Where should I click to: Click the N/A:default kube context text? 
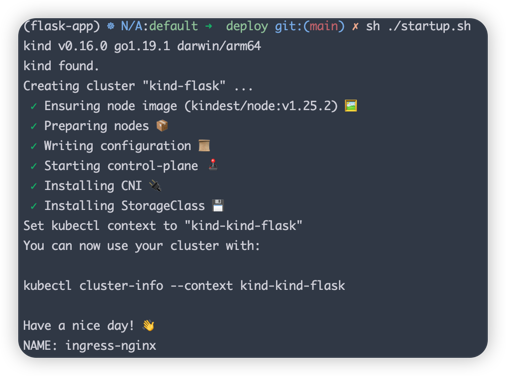[159, 26]
